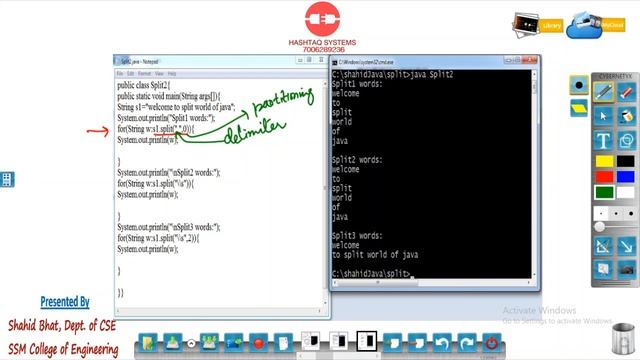Screen dimensions: 640x360
Task: Open the File menu in Notepad
Action: click(120, 73)
